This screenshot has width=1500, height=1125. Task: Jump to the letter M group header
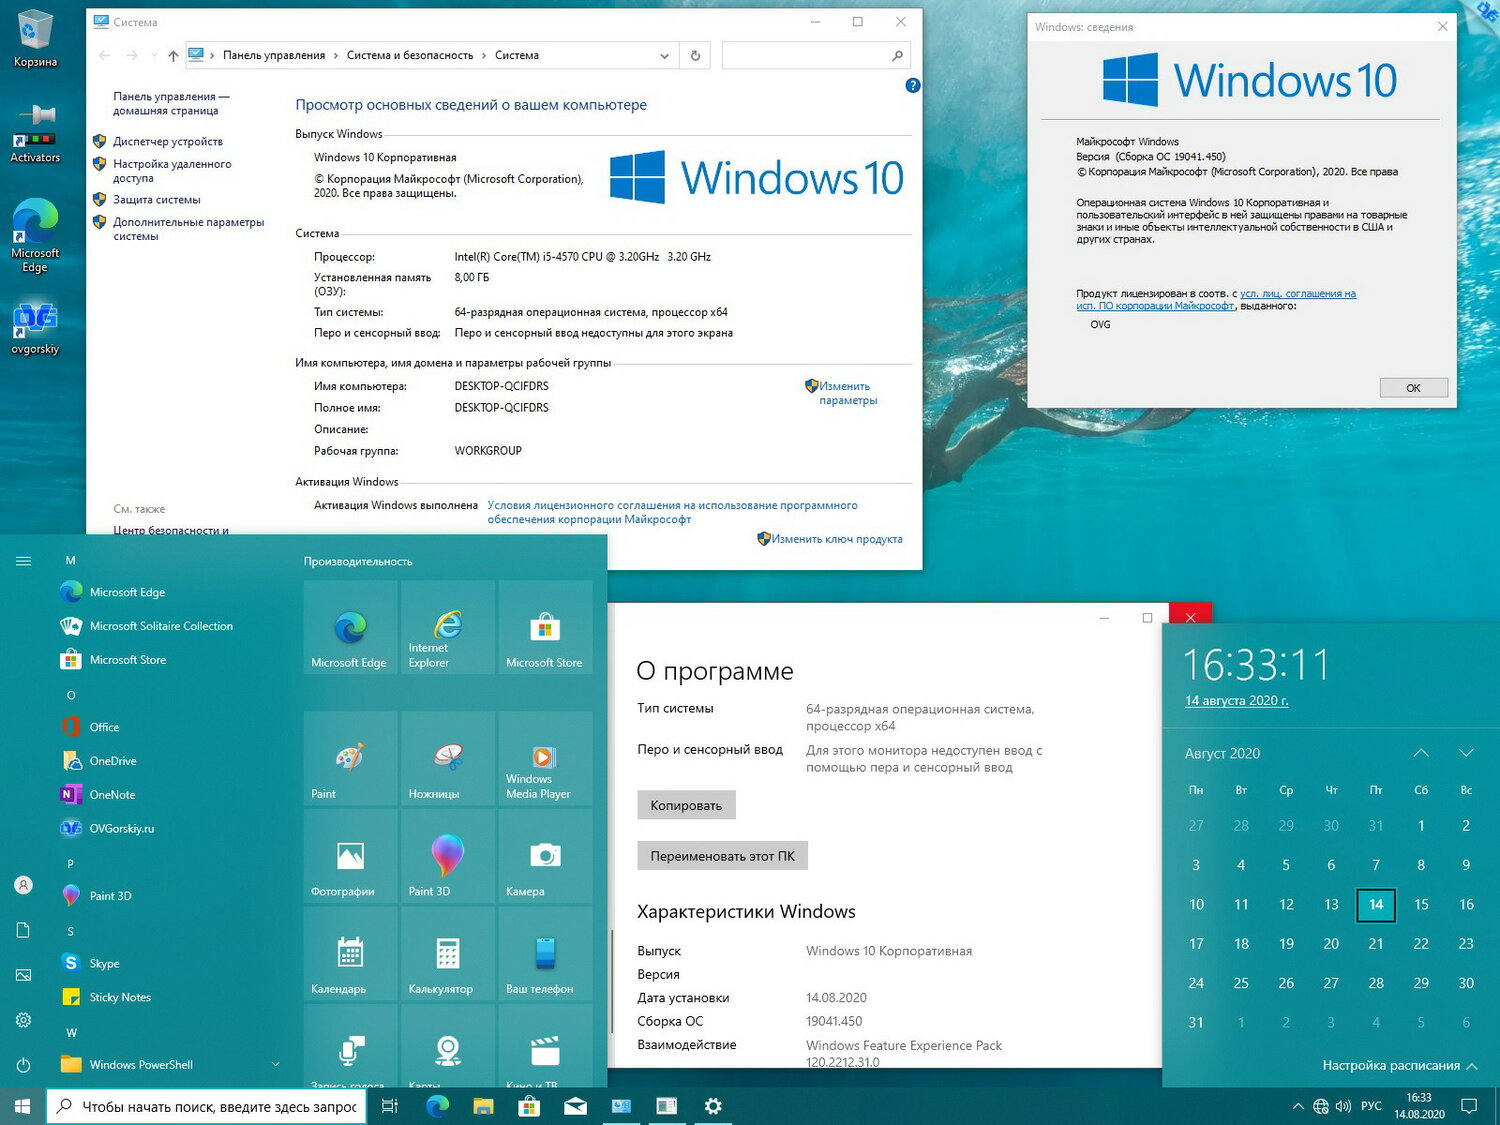point(71,561)
